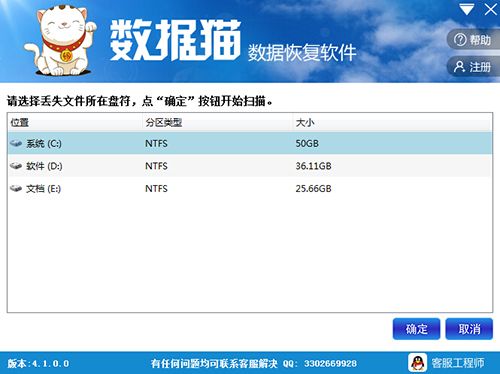
Task: Click the 取消 cancel button
Action: (469, 329)
